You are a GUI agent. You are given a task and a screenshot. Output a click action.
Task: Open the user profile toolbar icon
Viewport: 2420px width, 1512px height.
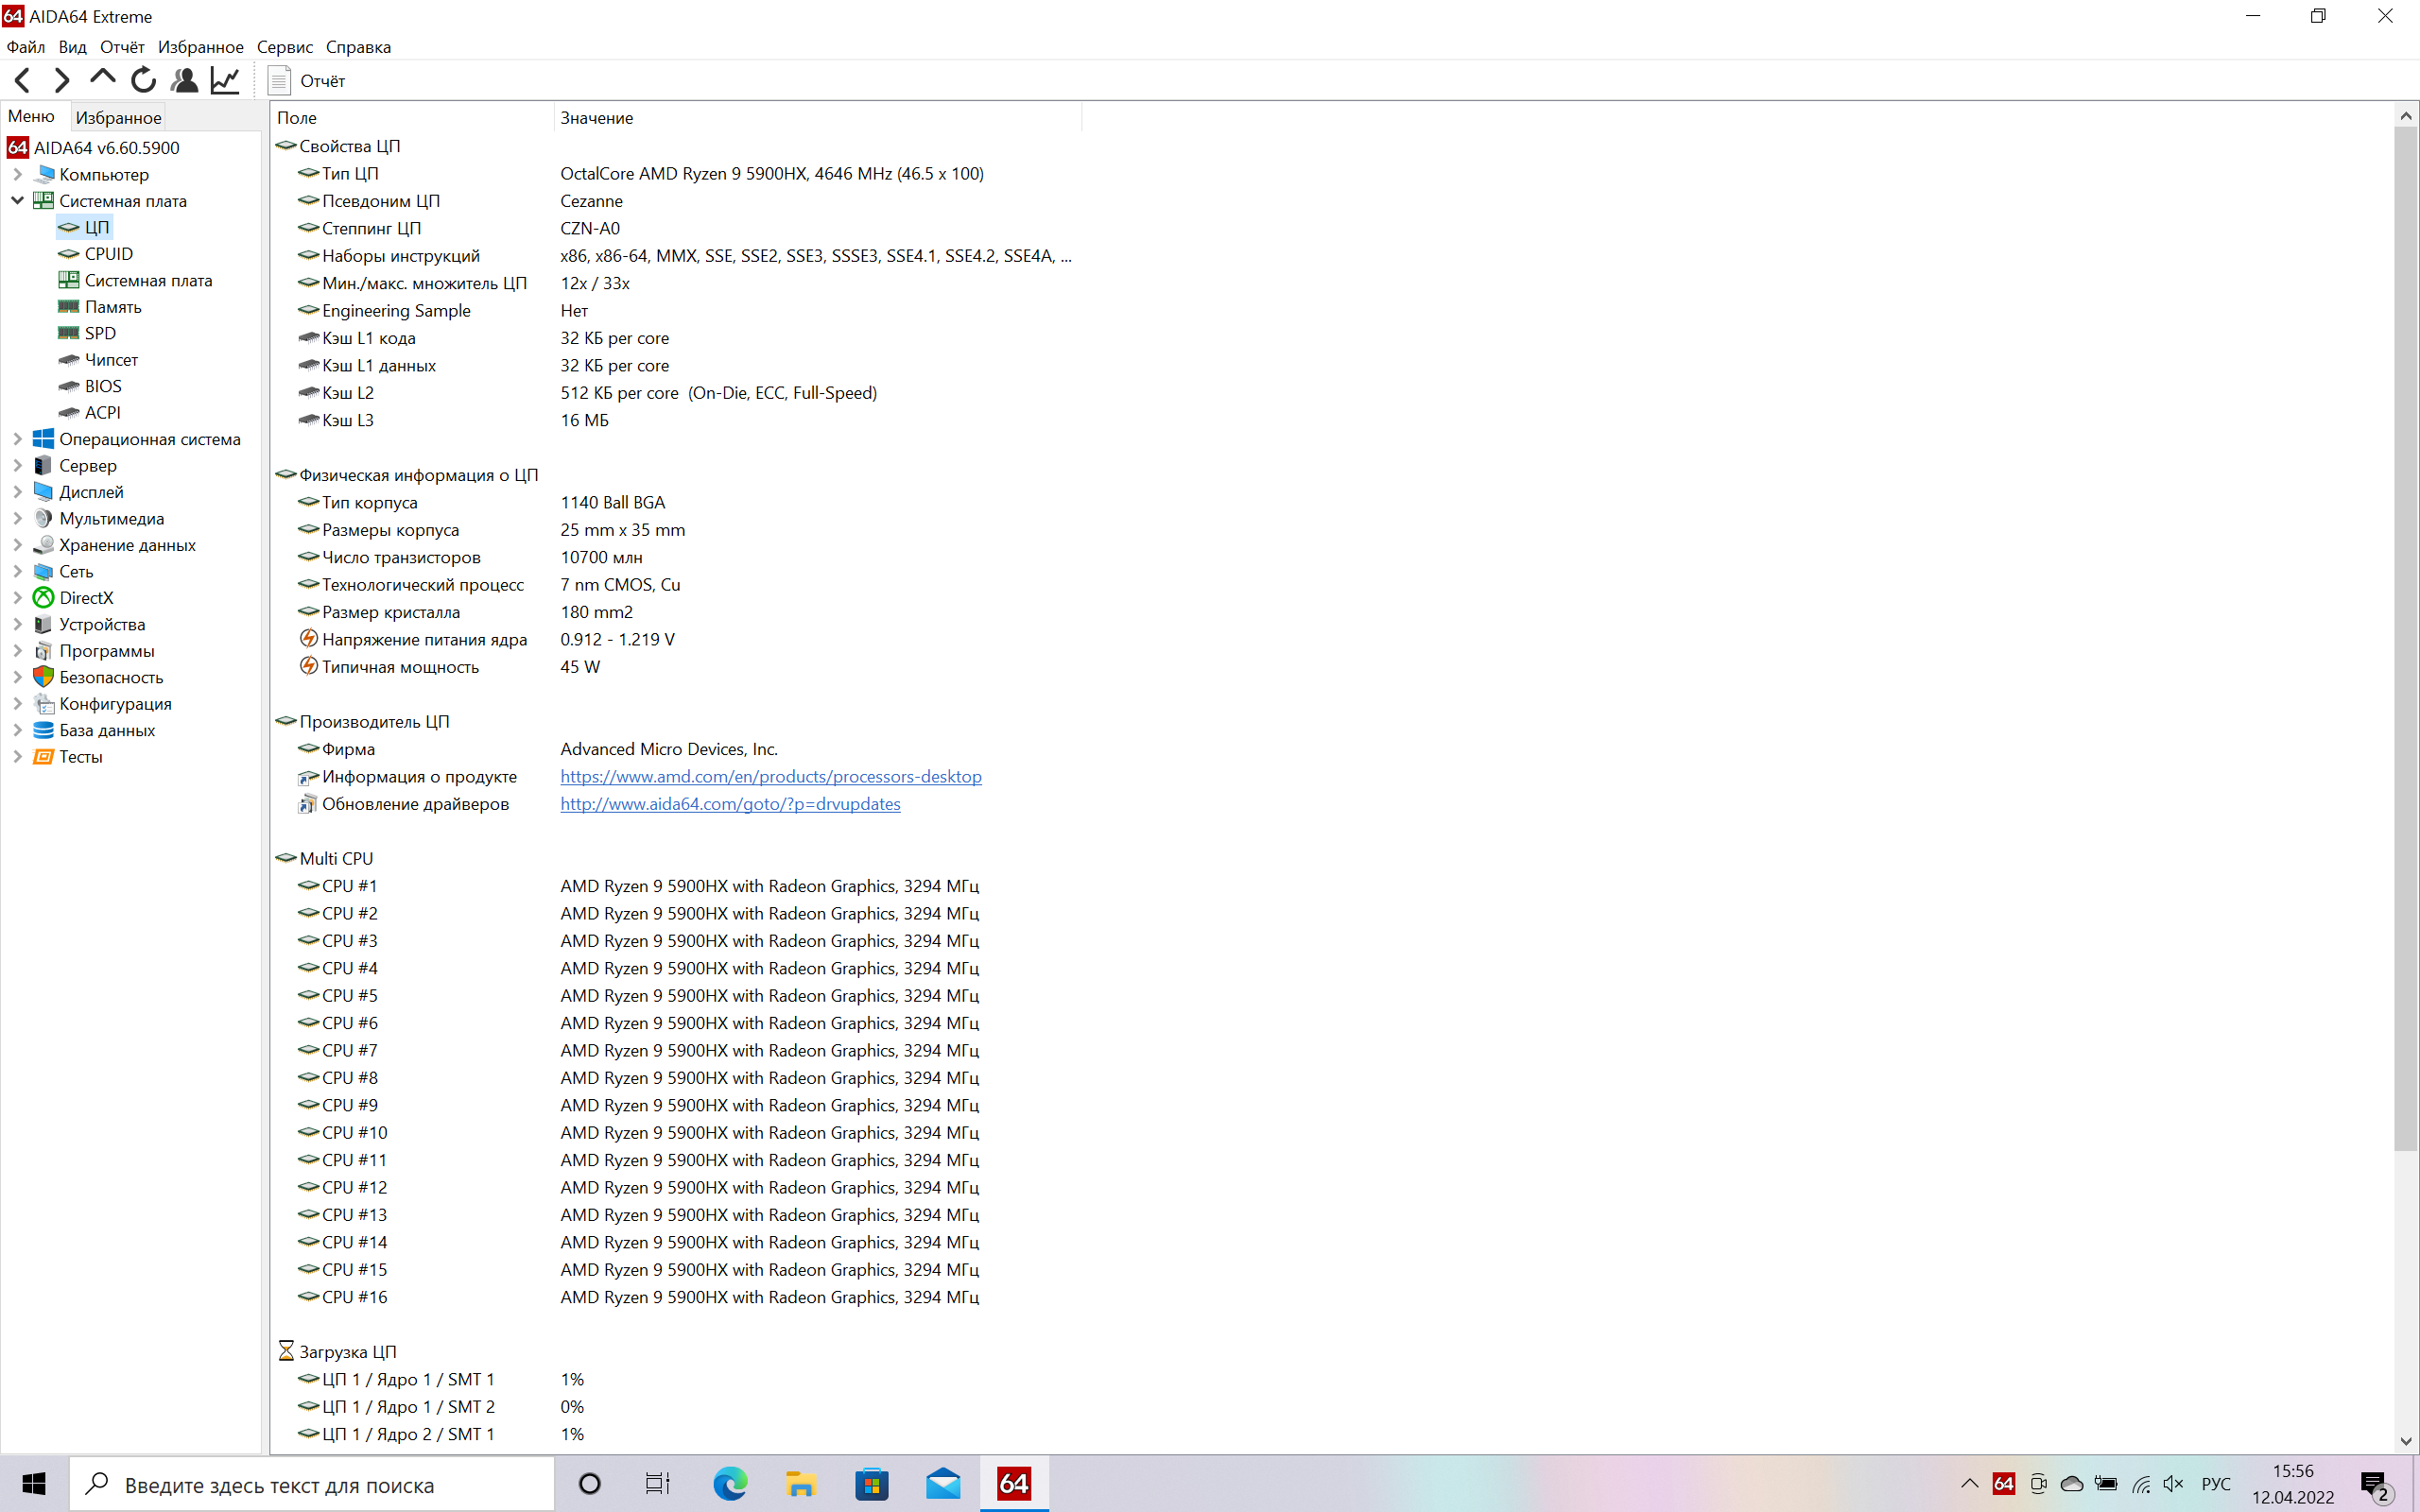tap(184, 80)
